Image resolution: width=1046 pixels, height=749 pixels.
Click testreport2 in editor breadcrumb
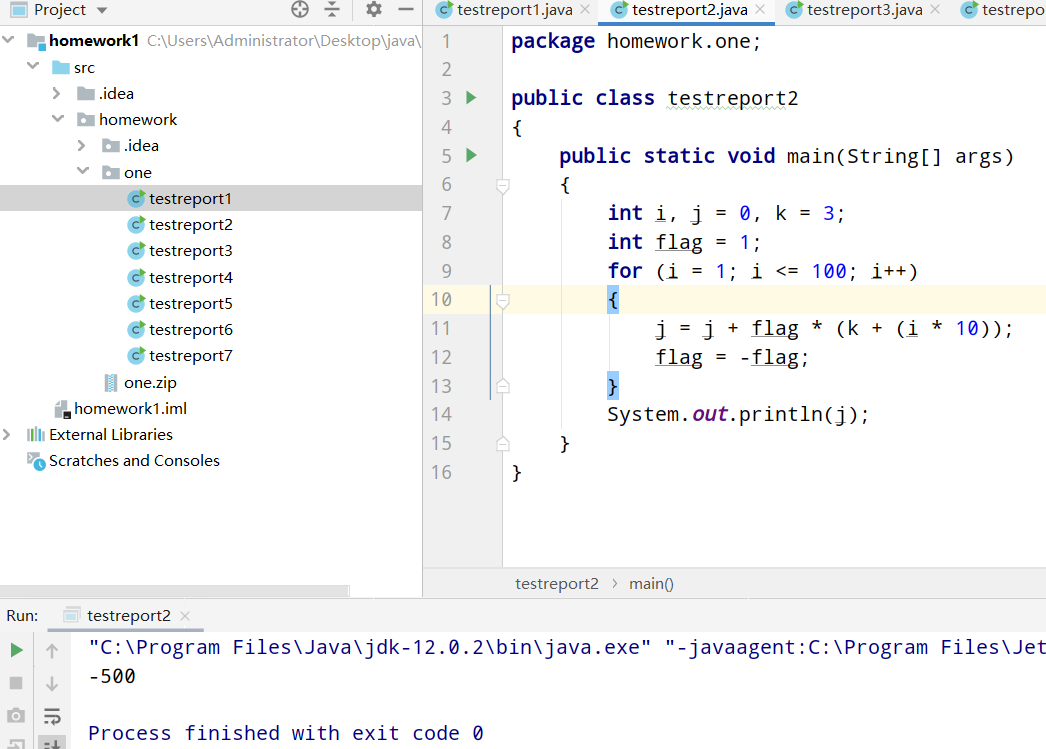556,584
